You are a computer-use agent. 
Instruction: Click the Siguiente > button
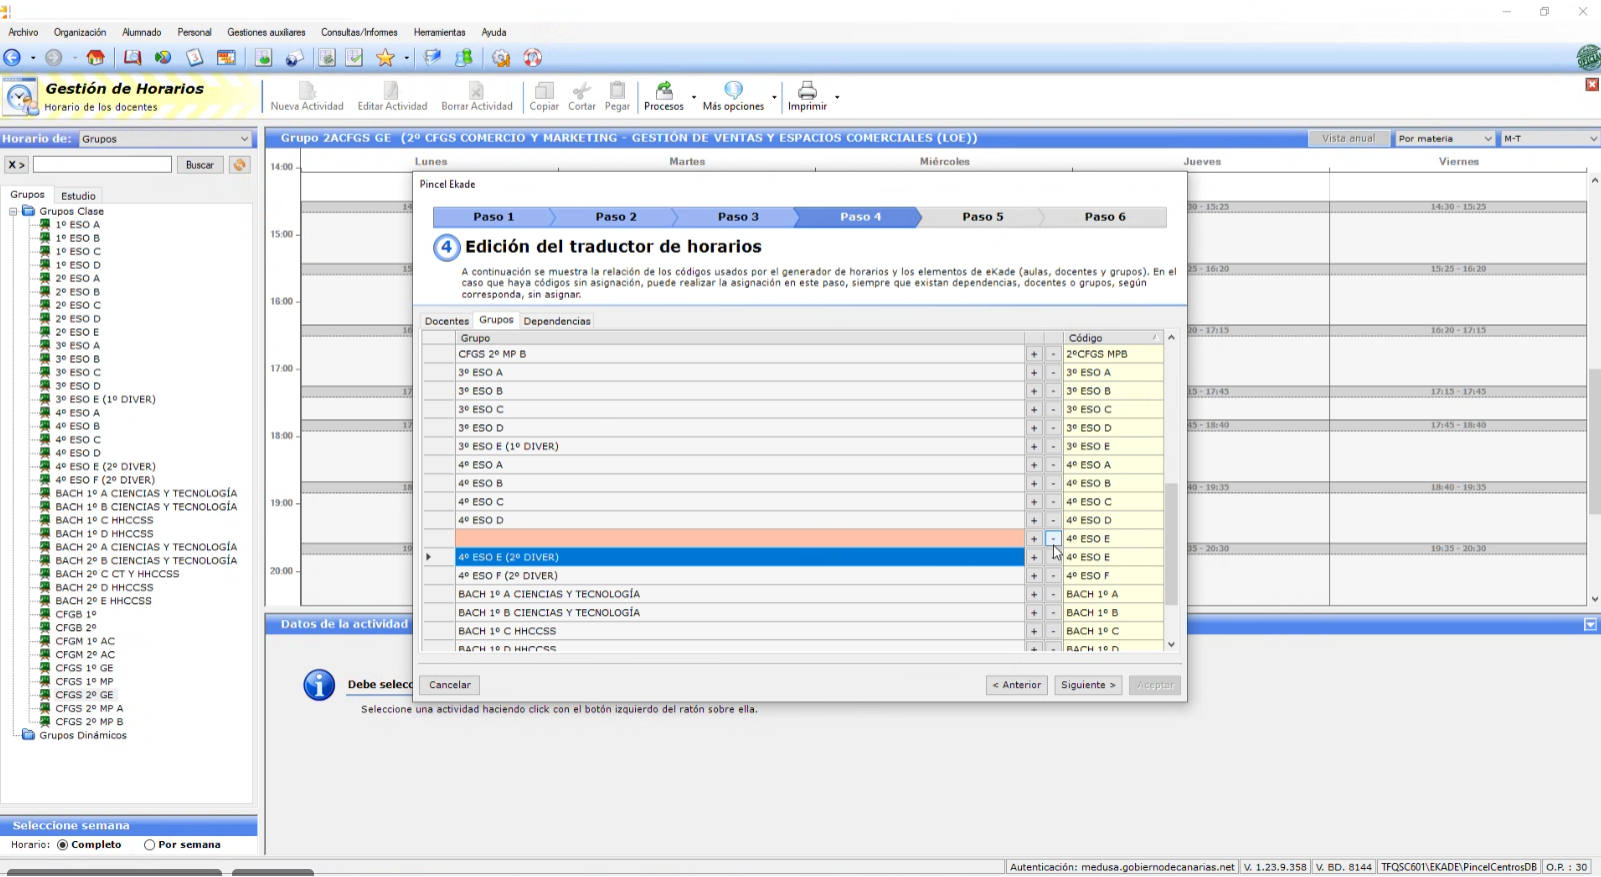1088,686
